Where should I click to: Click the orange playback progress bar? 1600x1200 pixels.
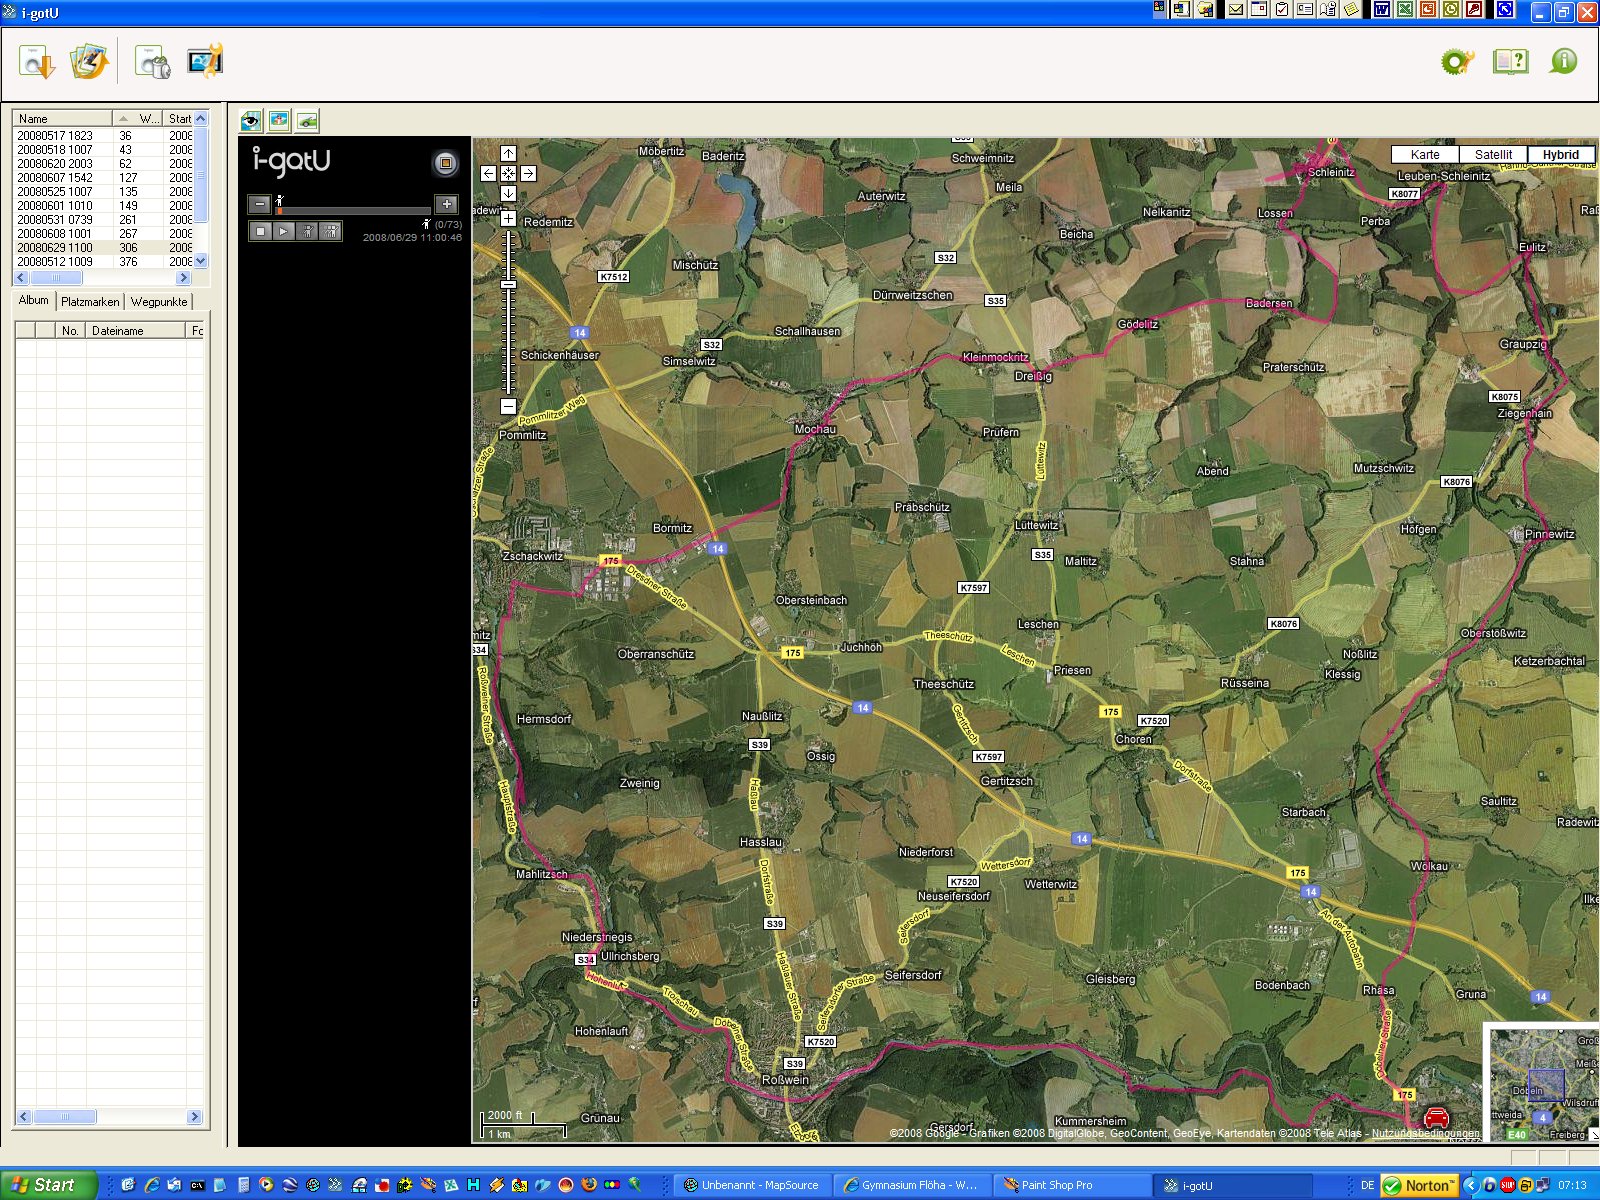[354, 210]
